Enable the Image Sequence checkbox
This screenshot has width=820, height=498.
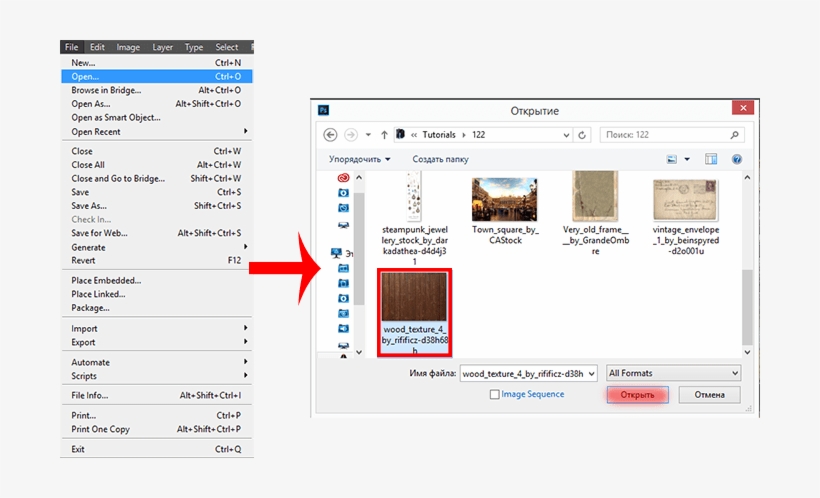point(495,395)
